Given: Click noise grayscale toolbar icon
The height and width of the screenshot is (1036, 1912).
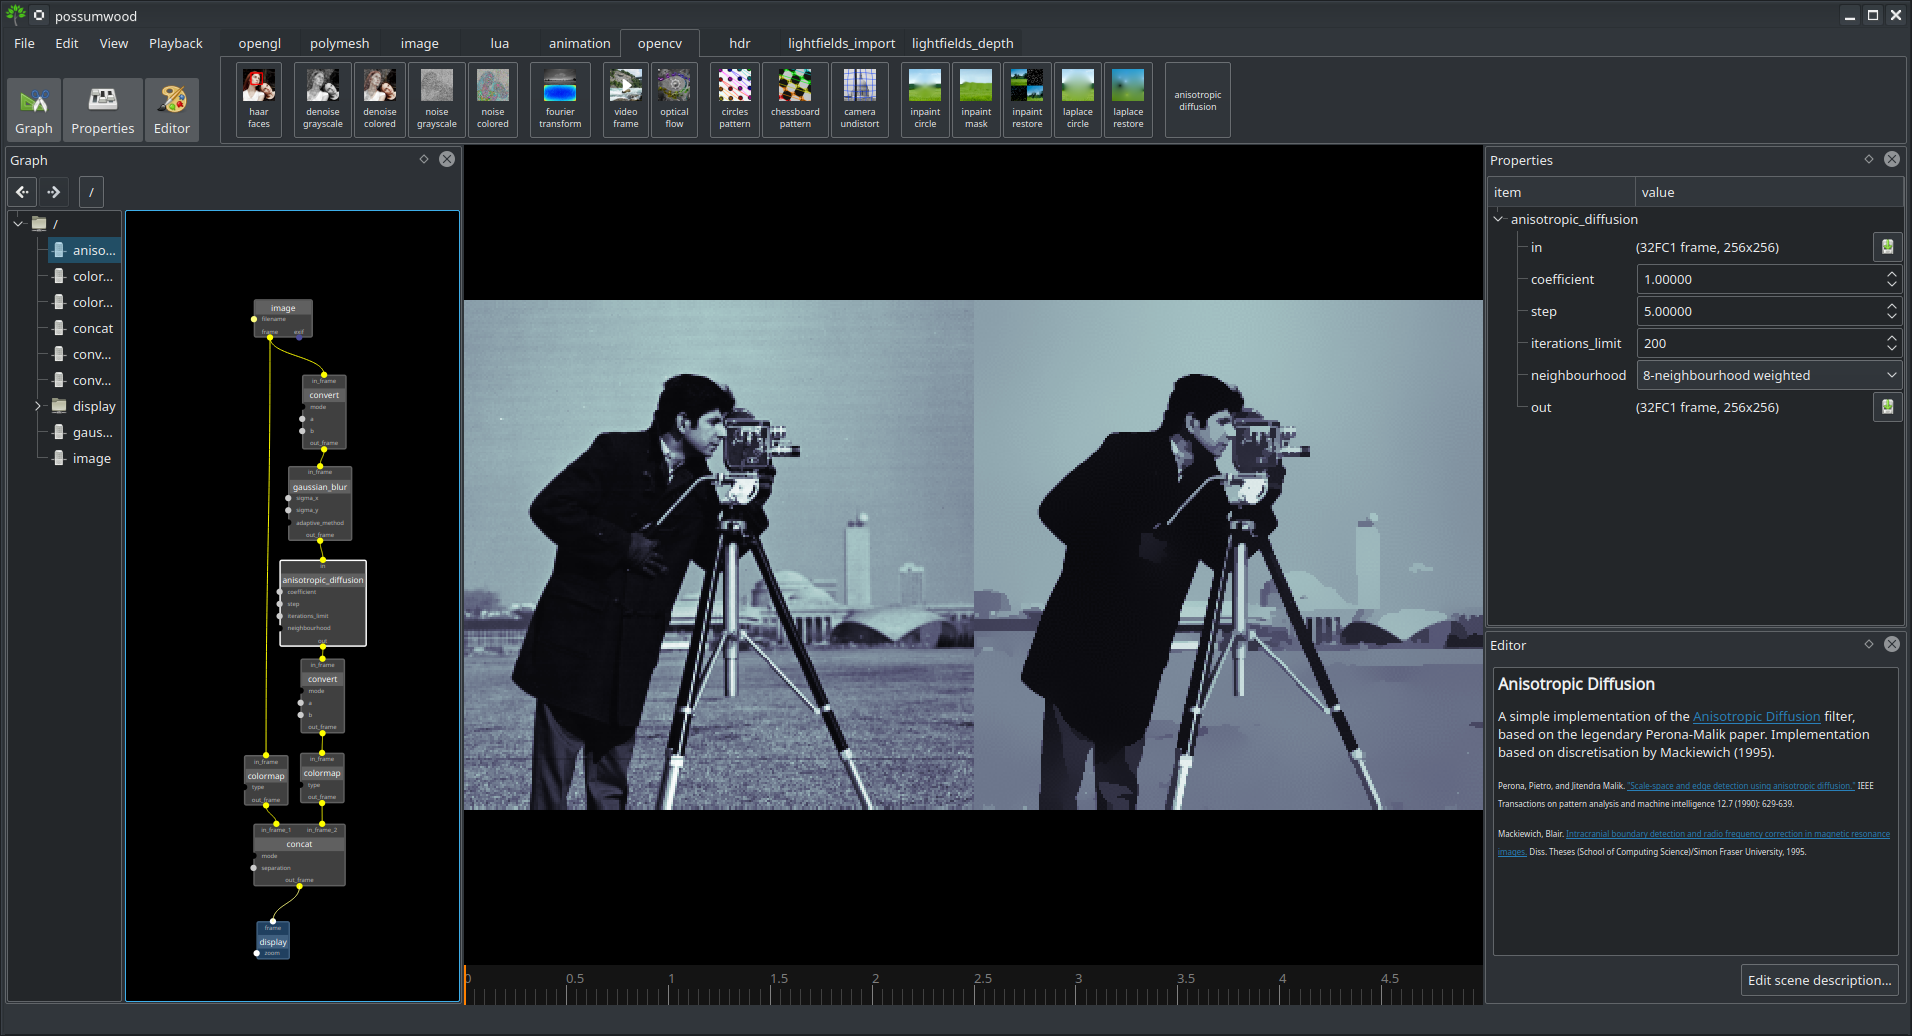Looking at the screenshot, I should [x=437, y=99].
